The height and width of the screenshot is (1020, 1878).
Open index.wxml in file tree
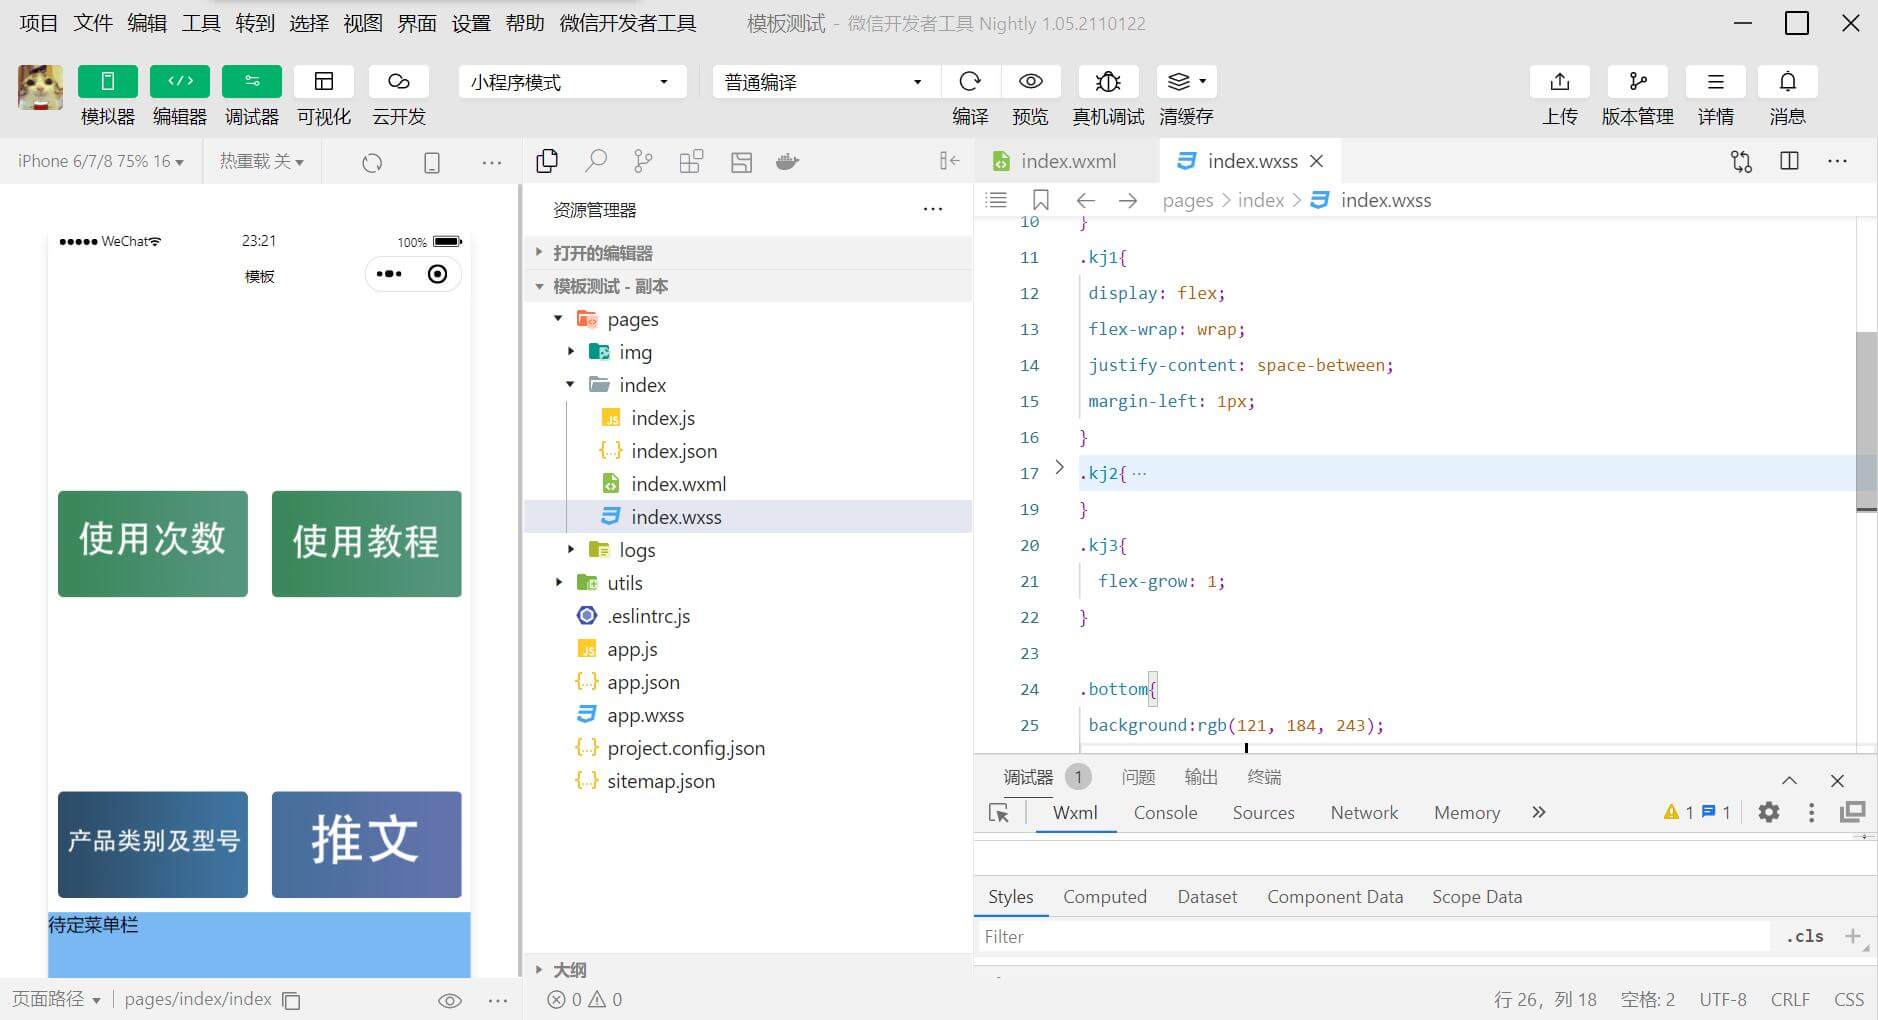[678, 484]
